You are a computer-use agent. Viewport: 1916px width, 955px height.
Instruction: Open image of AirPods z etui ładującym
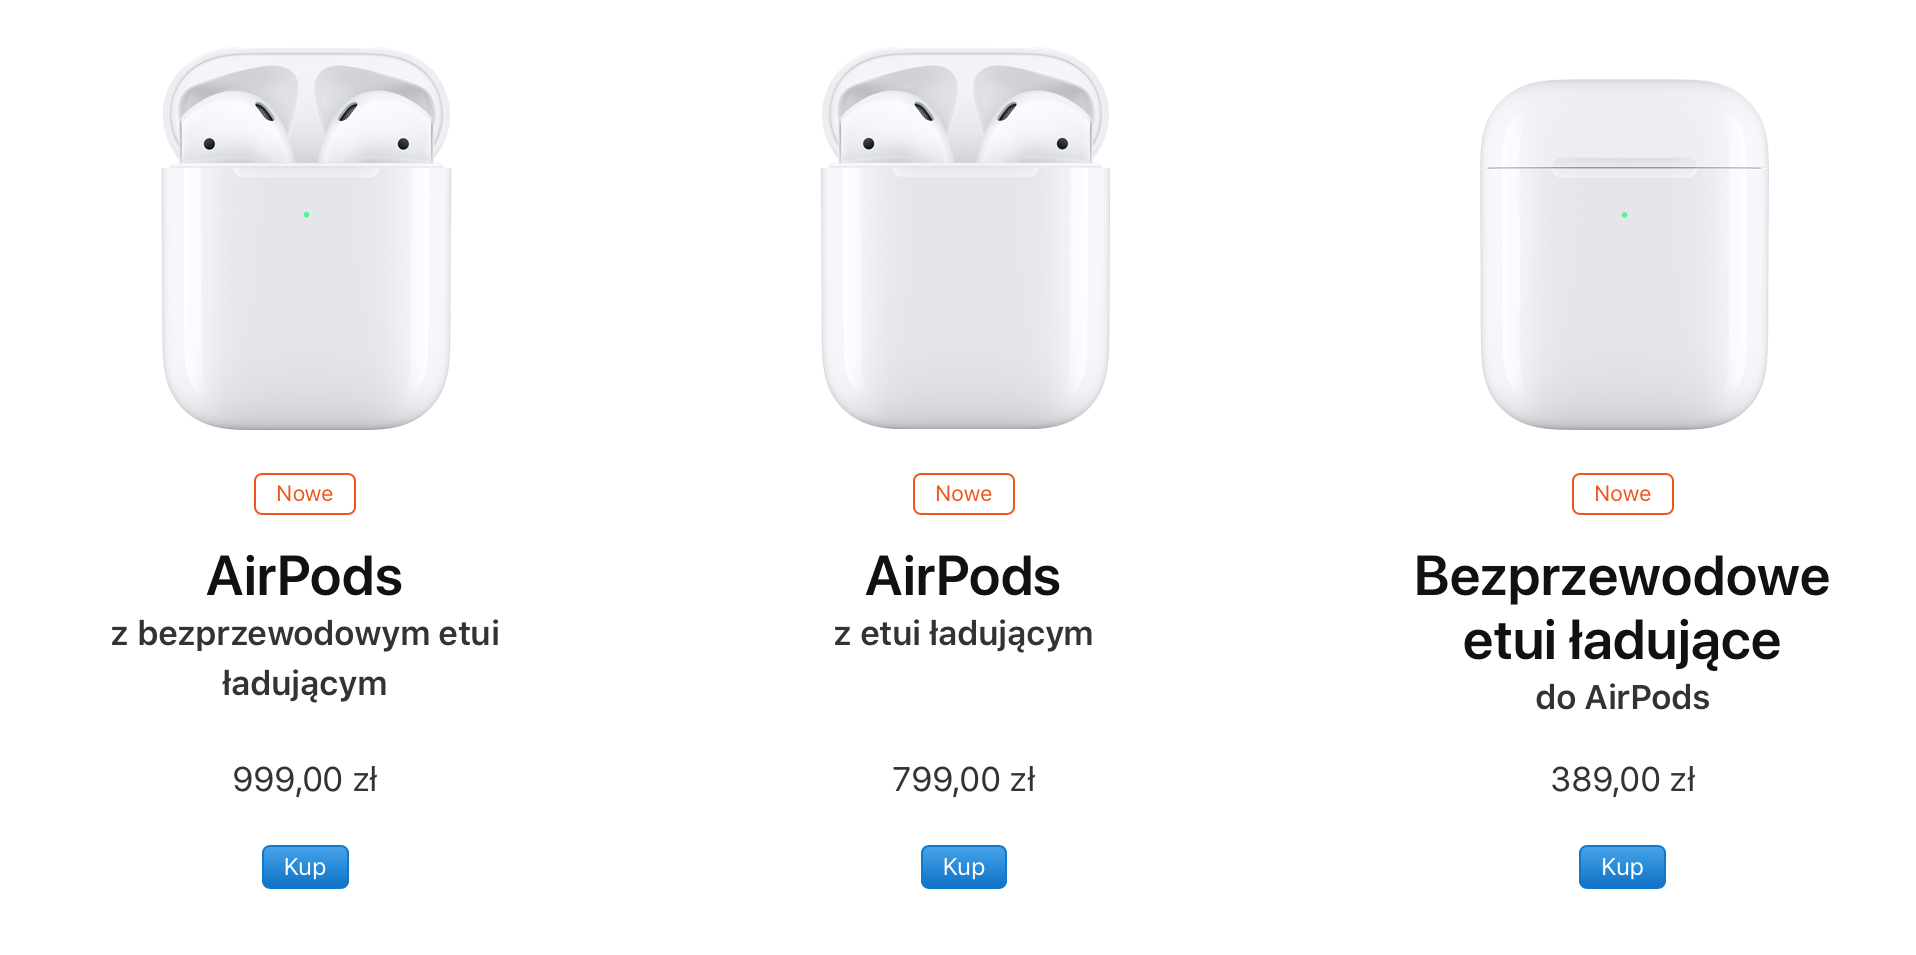point(965,239)
